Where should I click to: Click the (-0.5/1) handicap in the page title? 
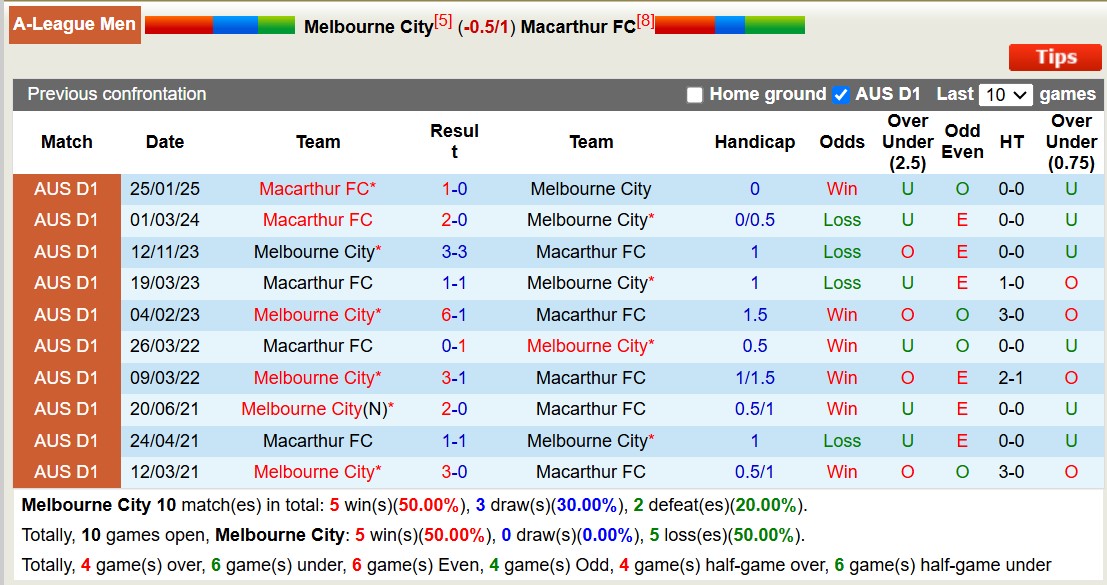487,26
